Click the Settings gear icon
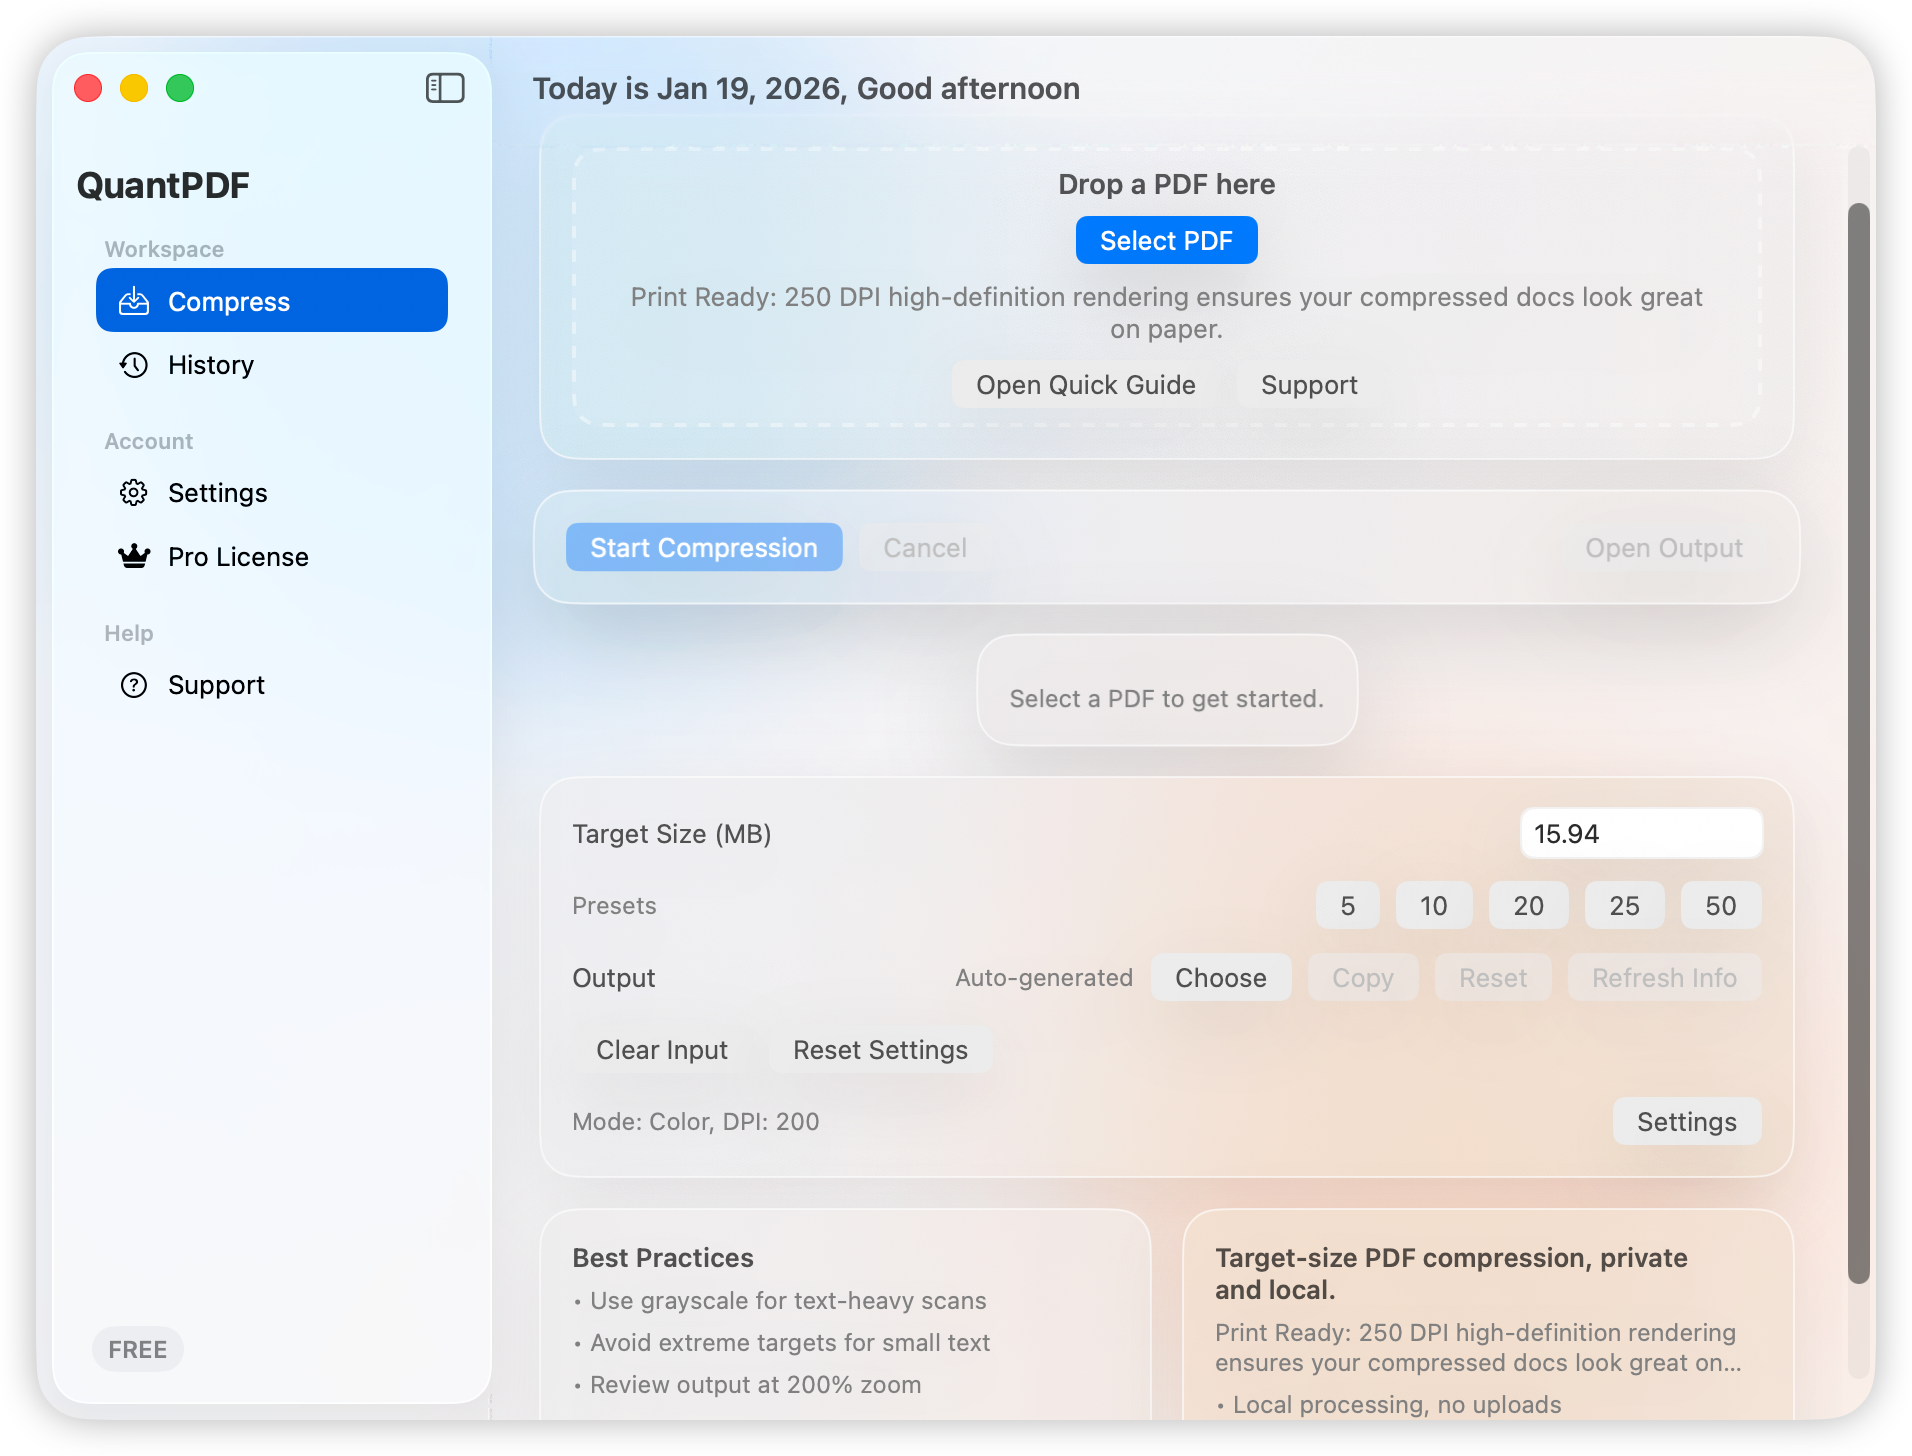Screen dimensions: 1912x1456 point(134,492)
